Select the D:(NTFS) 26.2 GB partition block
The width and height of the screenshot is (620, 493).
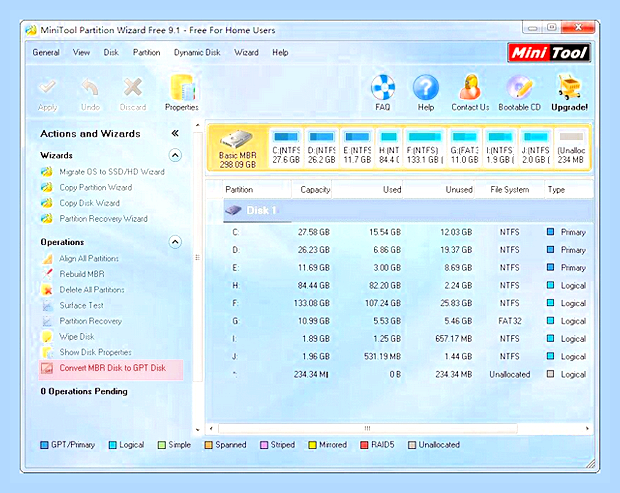click(x=321, y=148)
